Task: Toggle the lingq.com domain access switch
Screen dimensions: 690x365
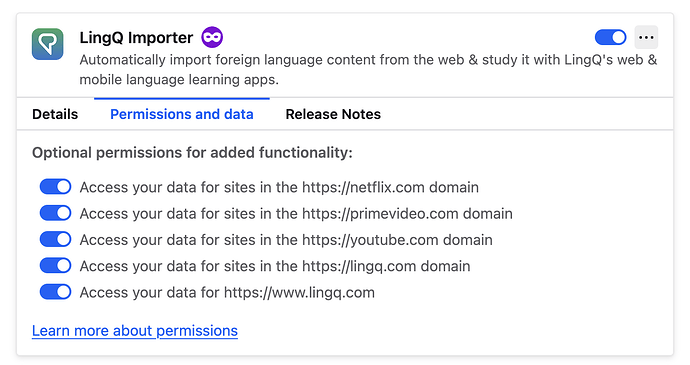Action: [x=55, y=265]
